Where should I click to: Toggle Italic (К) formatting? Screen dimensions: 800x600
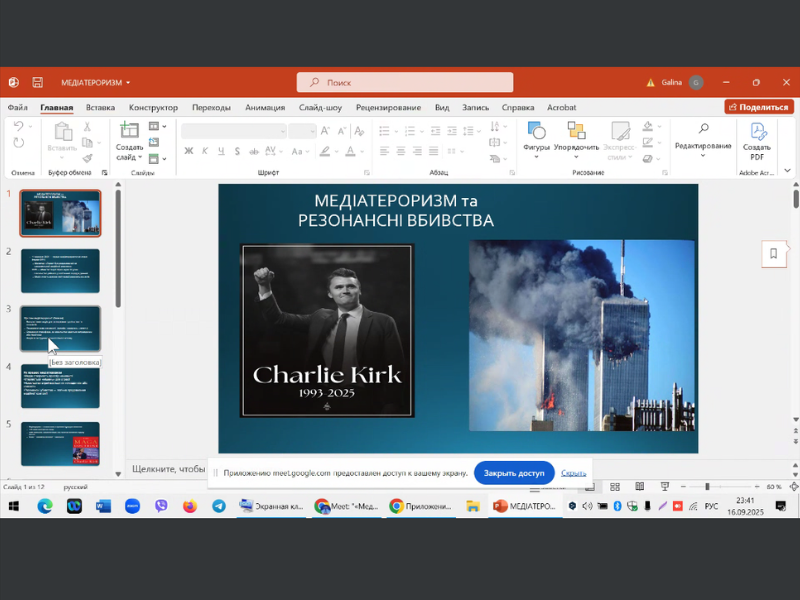205,151
